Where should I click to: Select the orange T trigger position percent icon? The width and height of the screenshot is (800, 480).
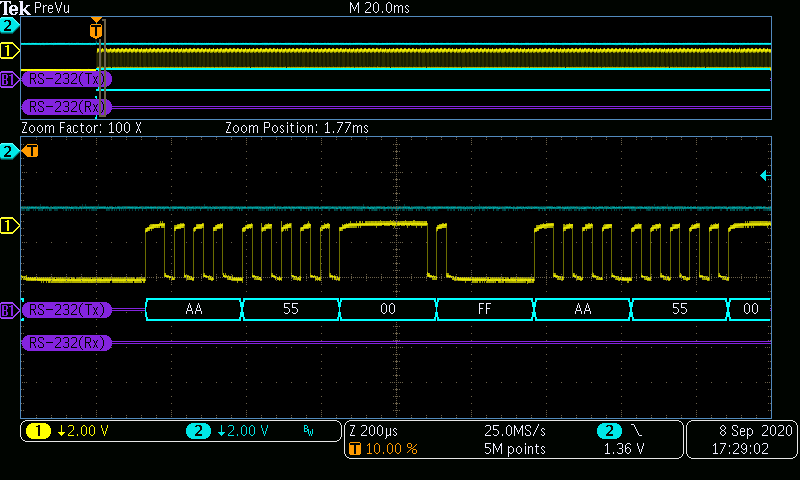tap(353, 450)
